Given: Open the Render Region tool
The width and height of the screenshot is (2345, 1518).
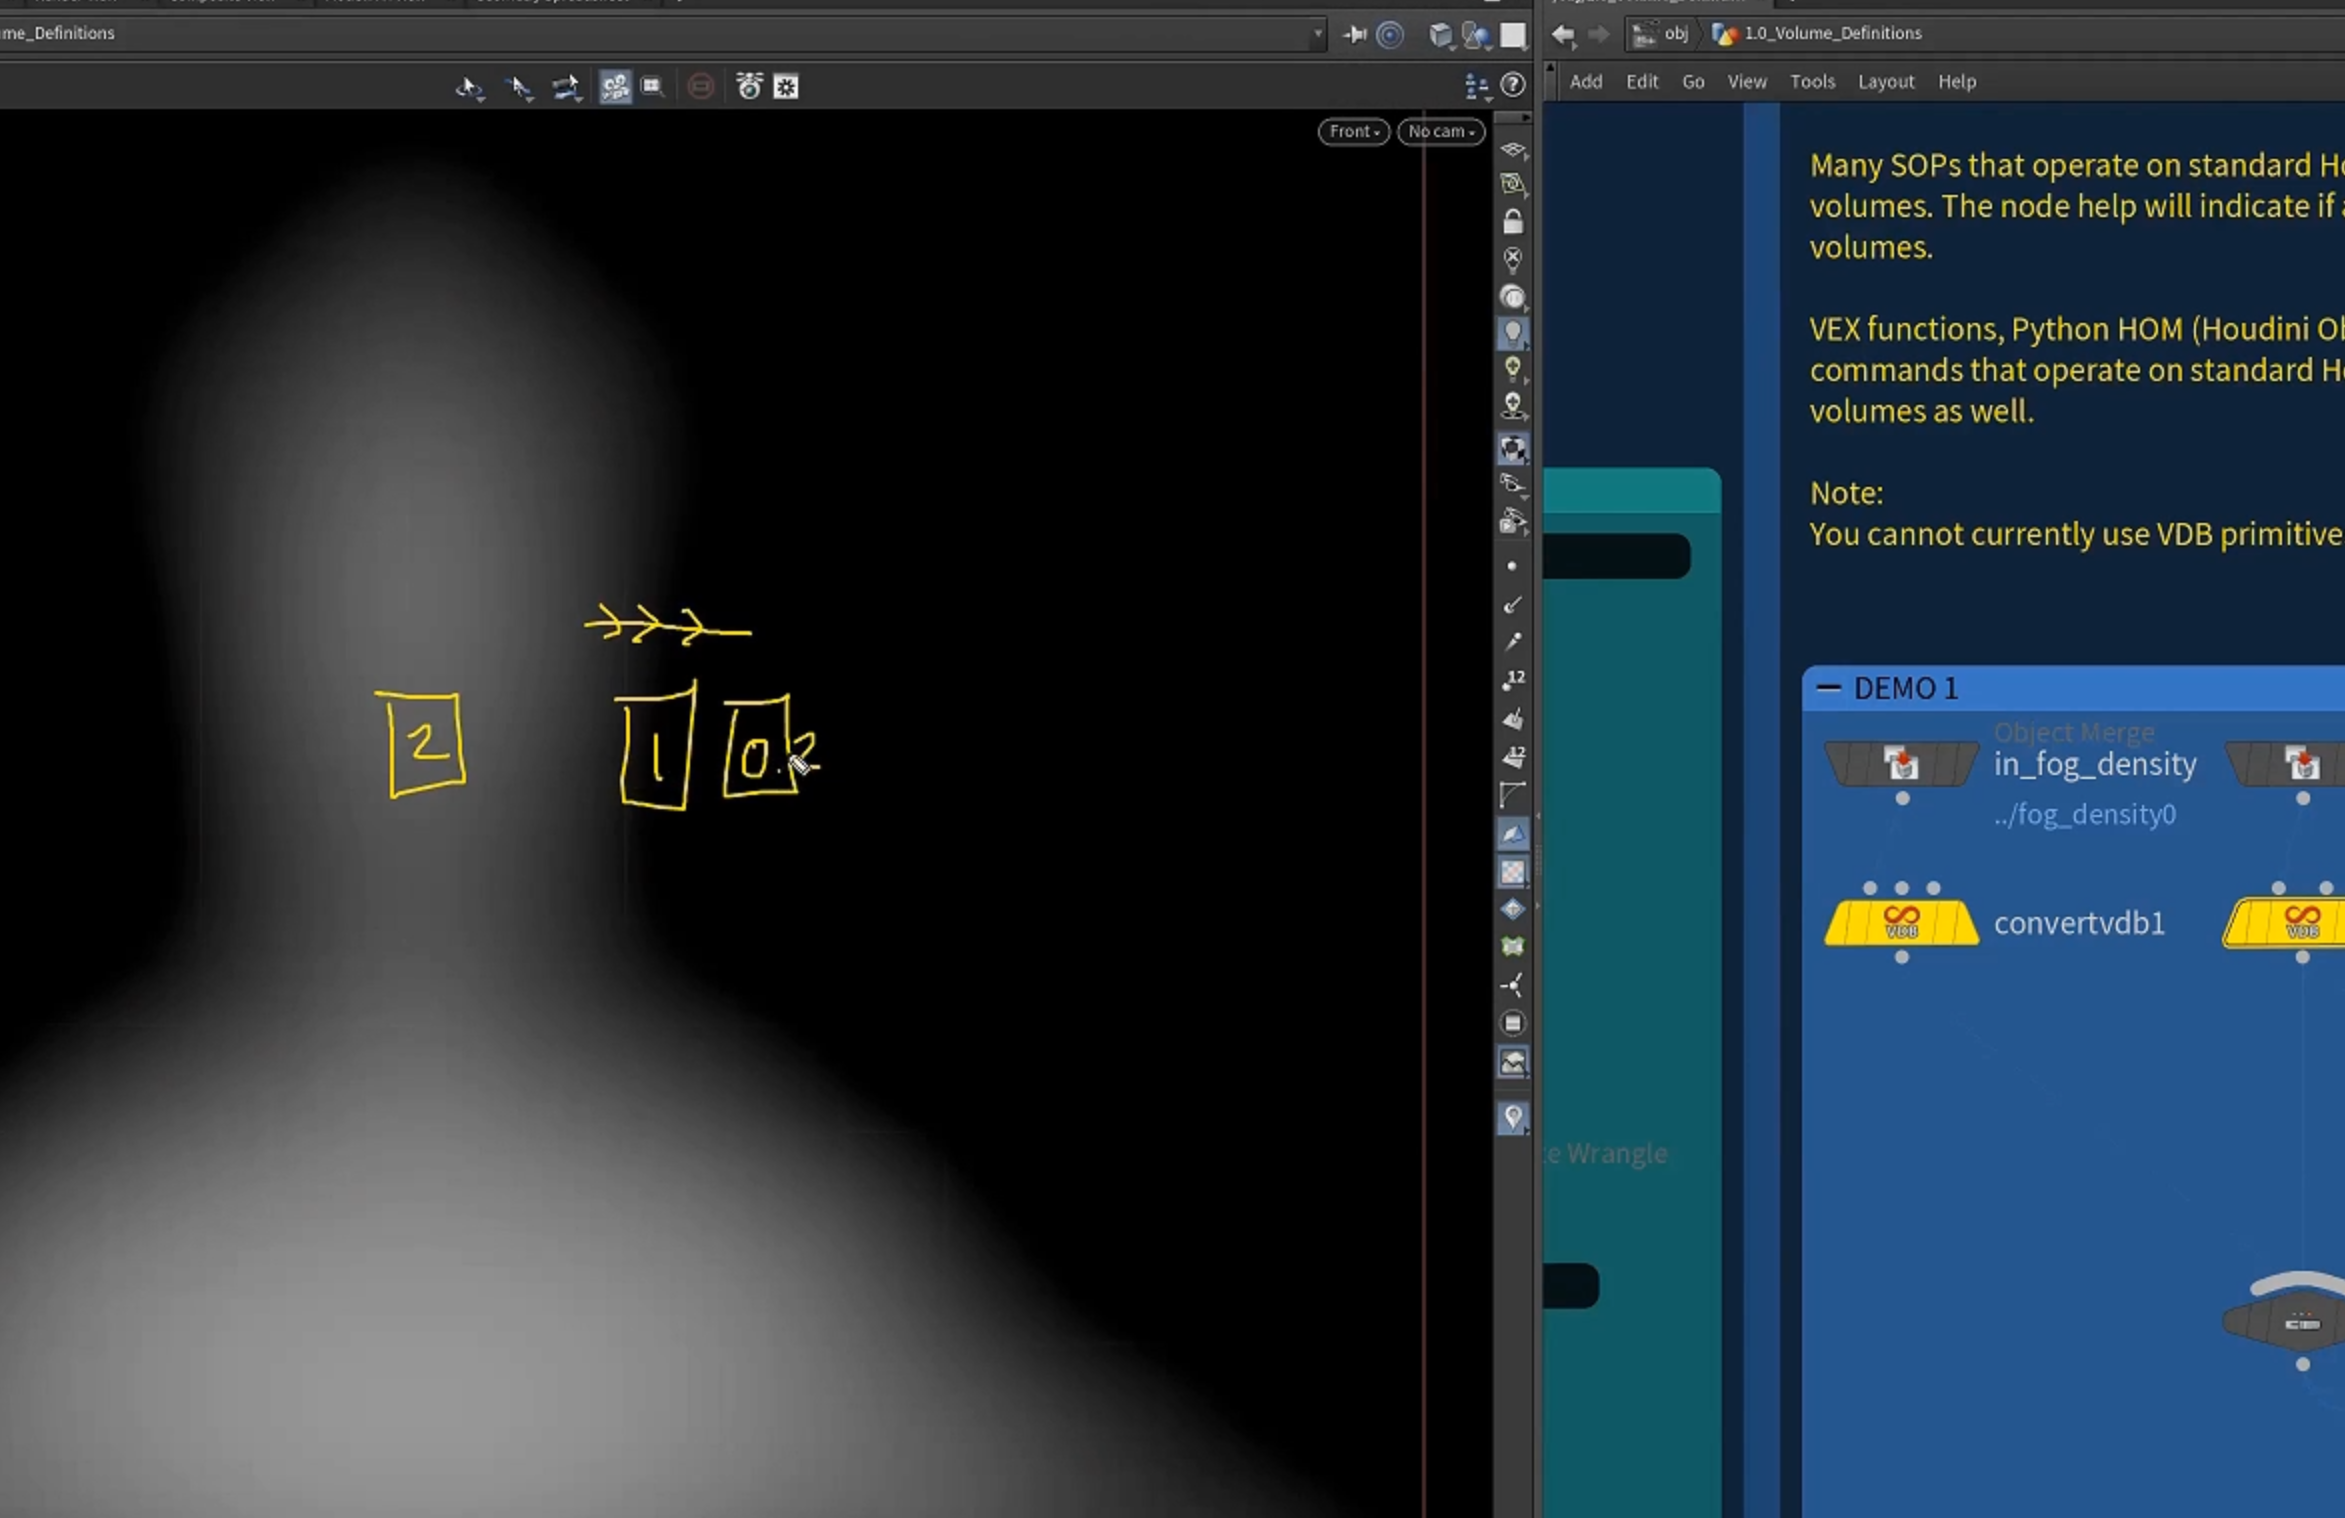Looking at the screenshot, I should [x=653, y=87].
